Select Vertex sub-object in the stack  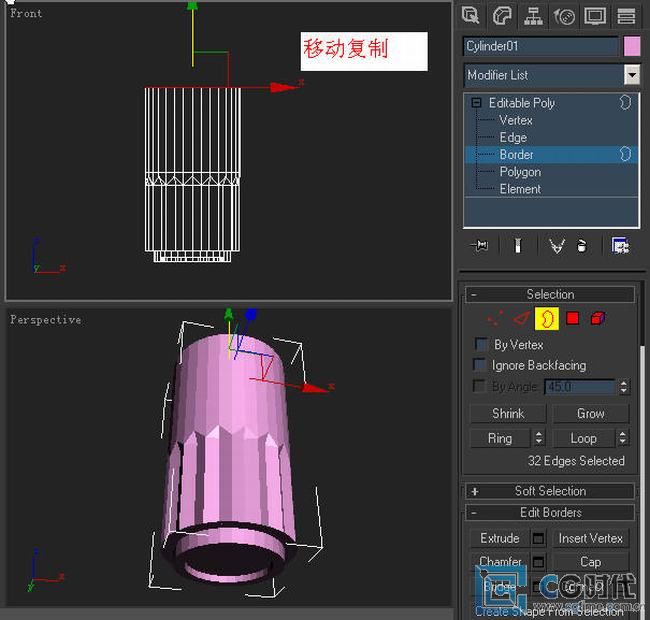(516, 120)
